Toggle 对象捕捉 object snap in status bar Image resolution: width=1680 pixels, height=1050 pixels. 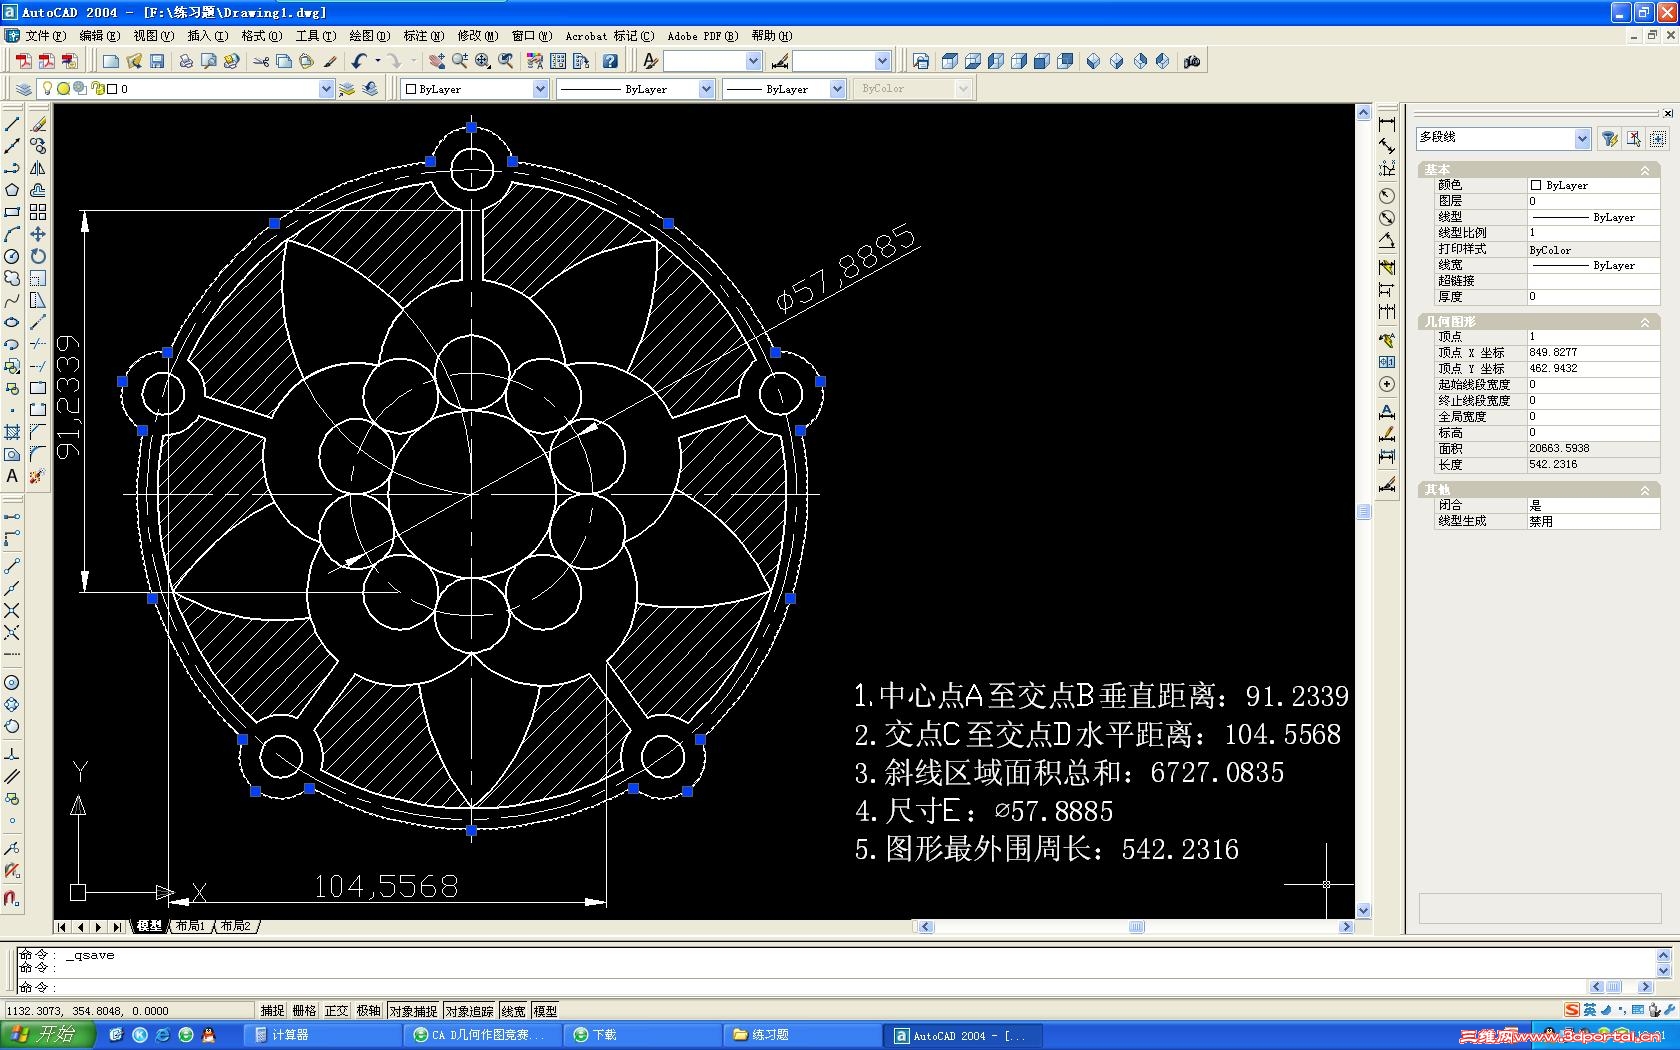413,1011
